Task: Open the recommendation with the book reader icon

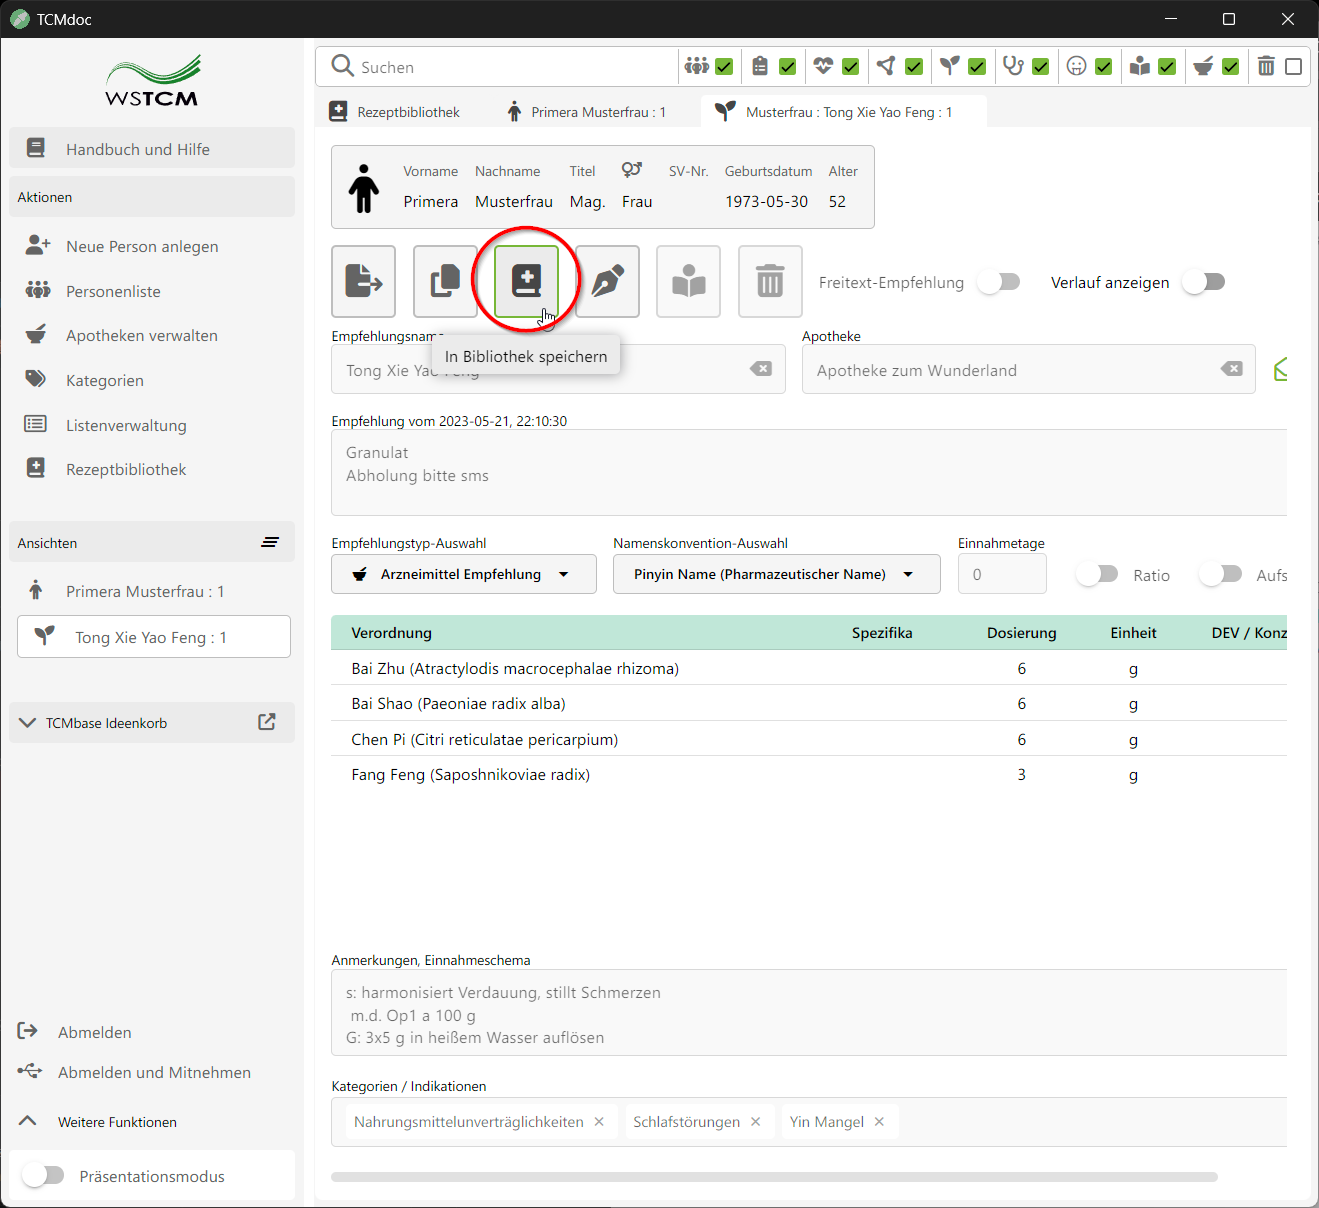Action: tap(688, 281)
